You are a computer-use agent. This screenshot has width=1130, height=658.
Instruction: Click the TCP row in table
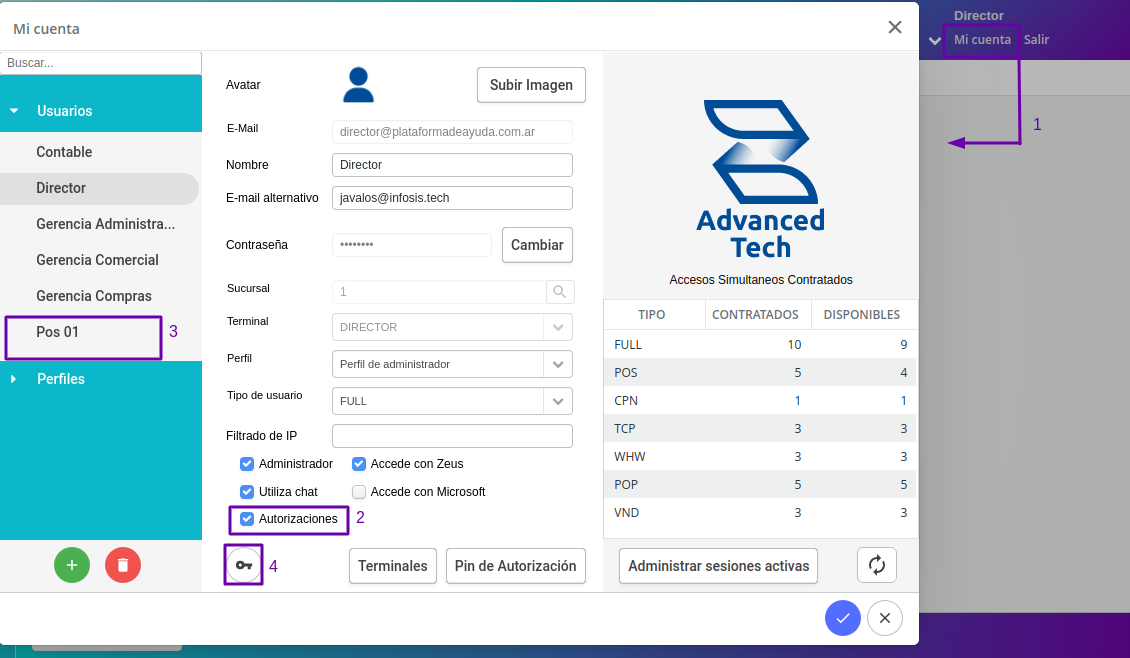tap(760, 429)
